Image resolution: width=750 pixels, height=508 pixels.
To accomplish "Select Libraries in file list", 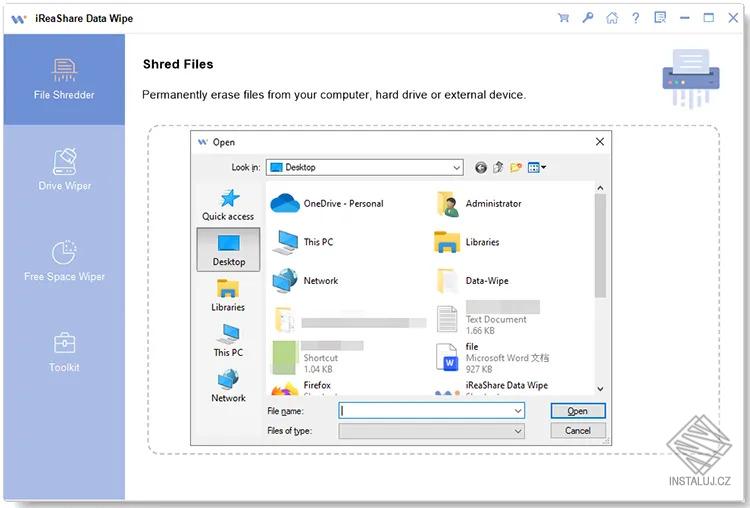I will [x=467, y=242].
